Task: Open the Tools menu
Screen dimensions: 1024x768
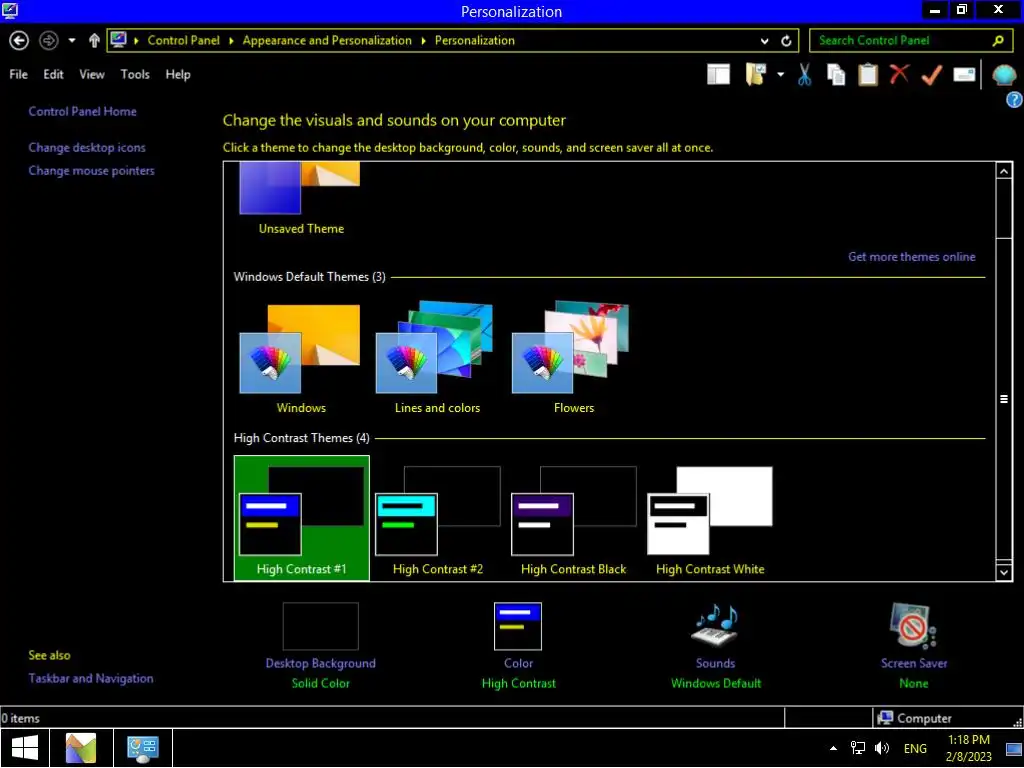Action: [x=135, y=74]
